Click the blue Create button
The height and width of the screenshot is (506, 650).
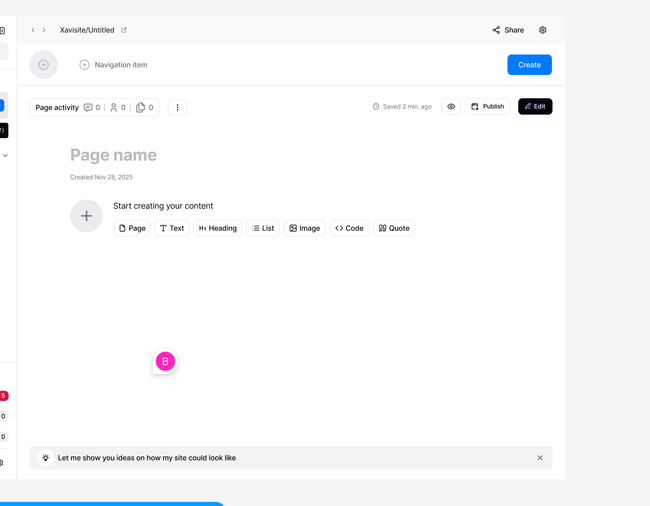tap(529, 65)
